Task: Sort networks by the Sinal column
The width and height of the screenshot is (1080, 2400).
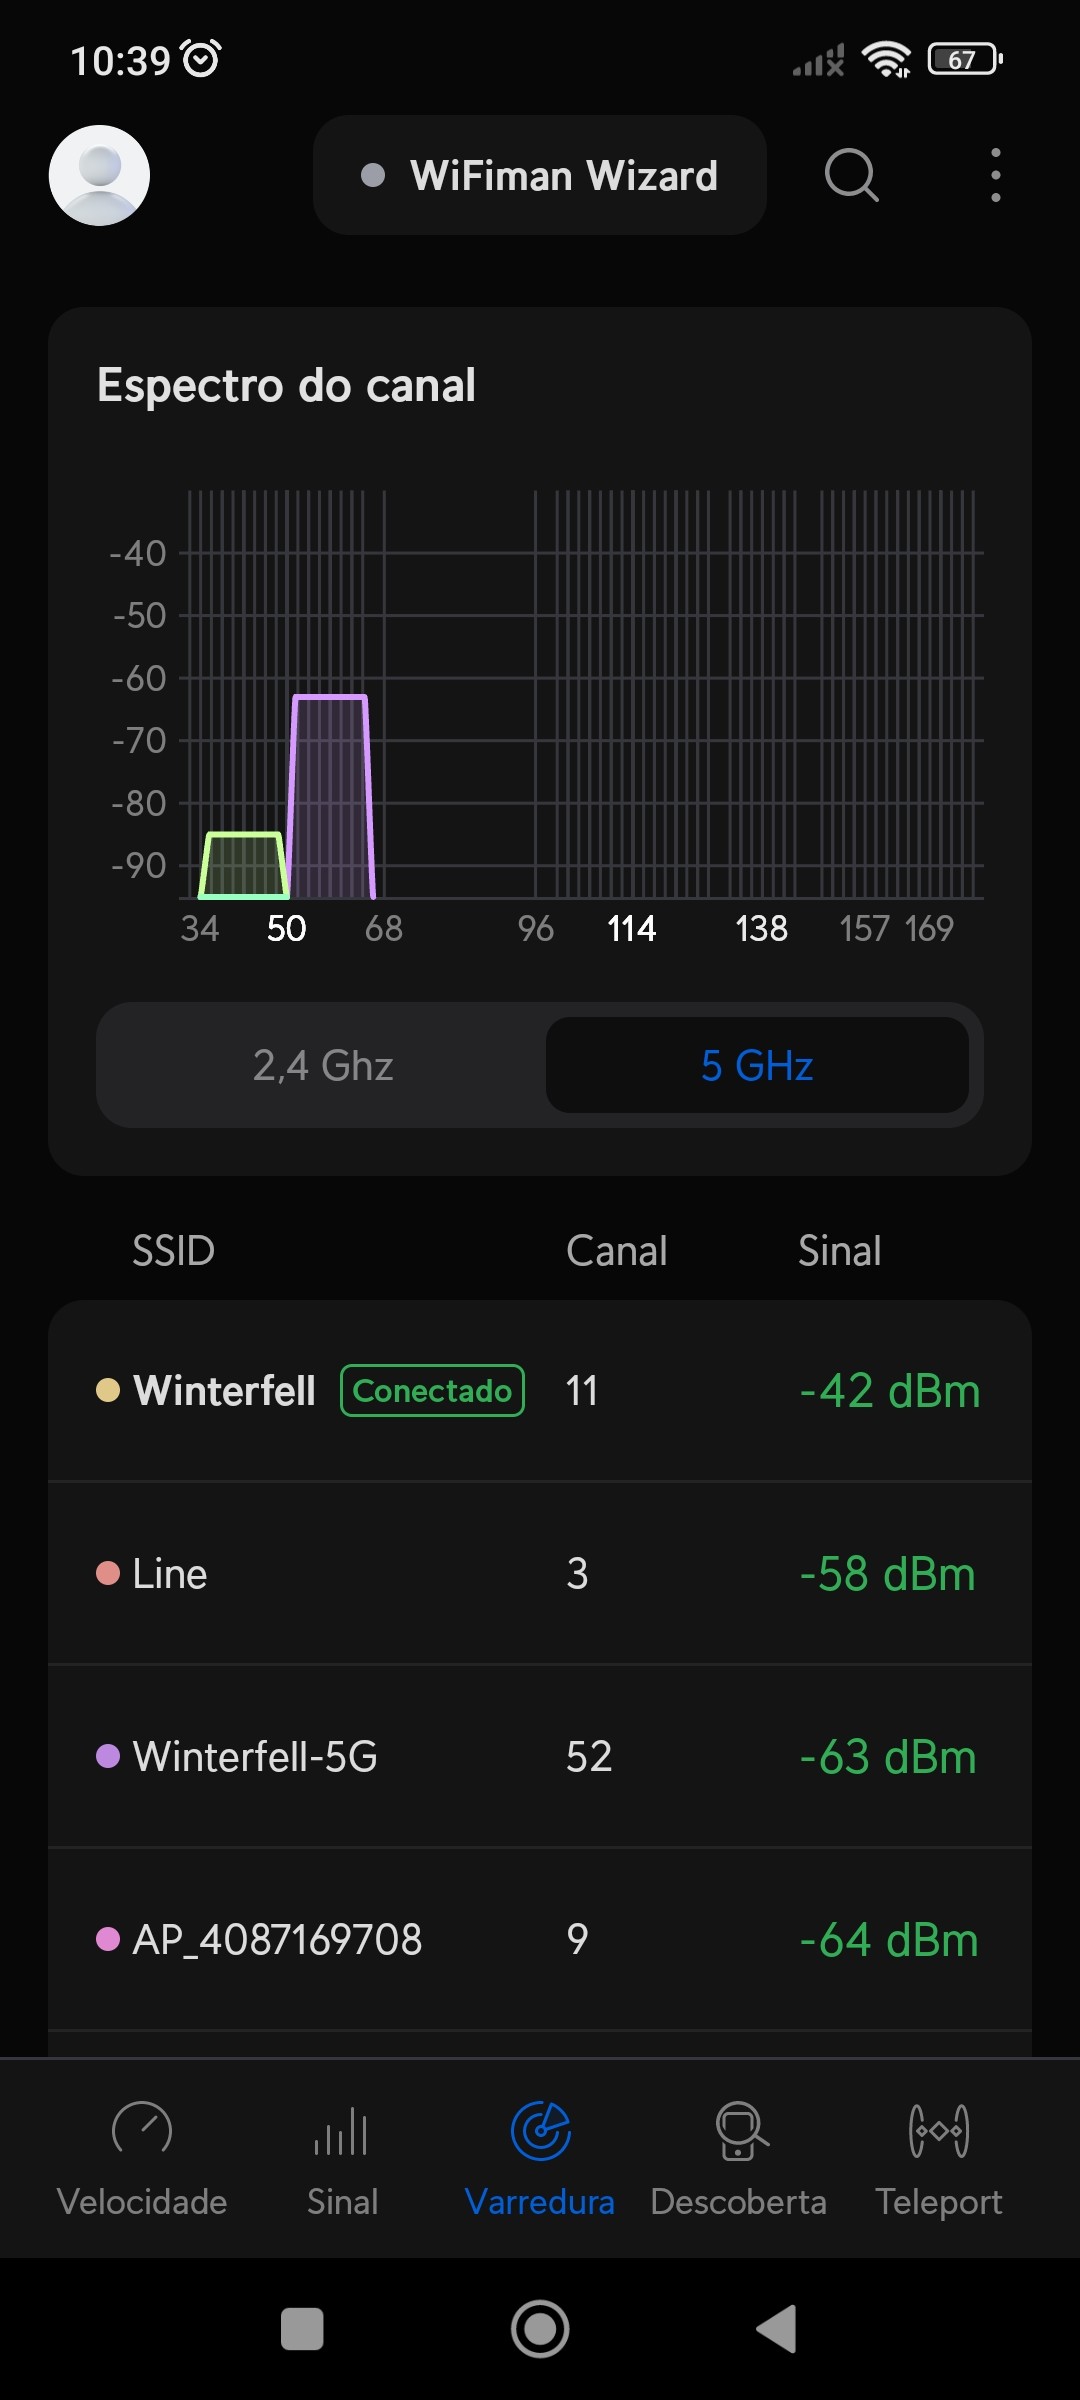Action: (x=839, y=1251)
